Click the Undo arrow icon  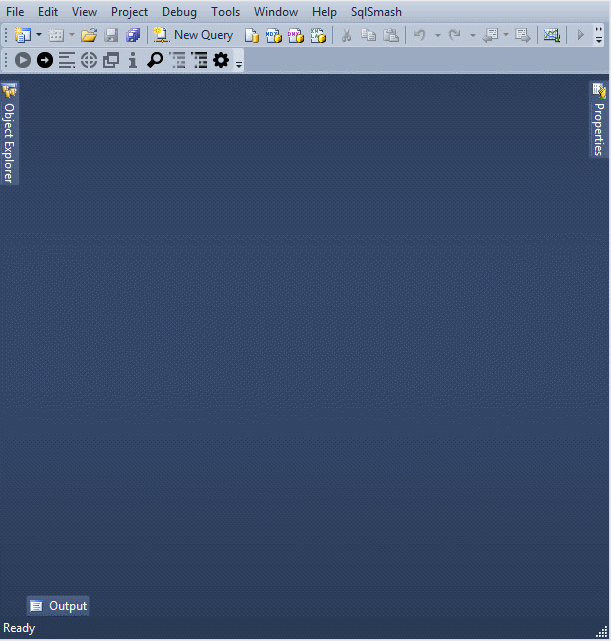click(420, 35)
